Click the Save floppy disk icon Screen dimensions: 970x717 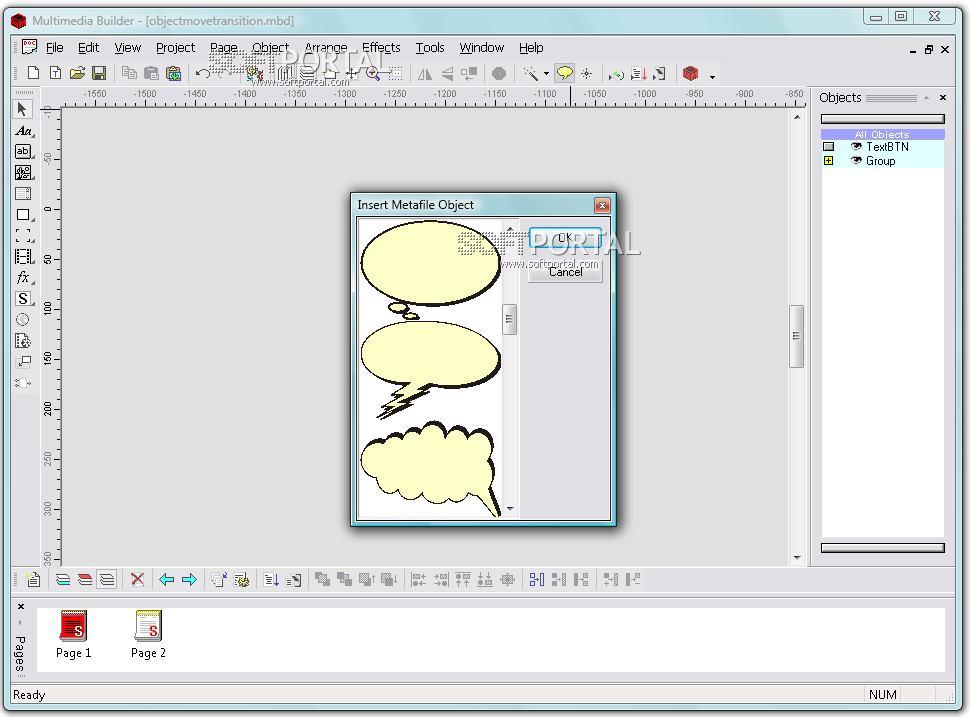click(x=99, y=73)
